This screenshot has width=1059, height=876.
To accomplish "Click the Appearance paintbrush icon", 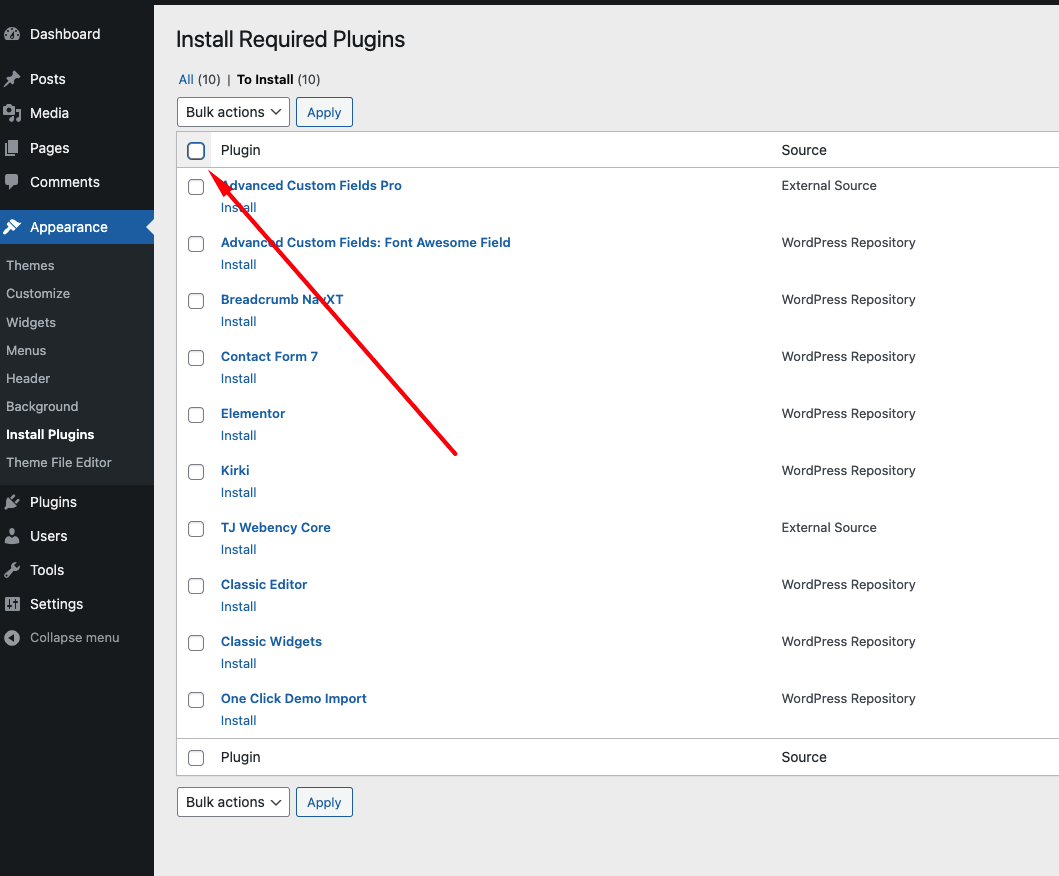I will point(12,227).
